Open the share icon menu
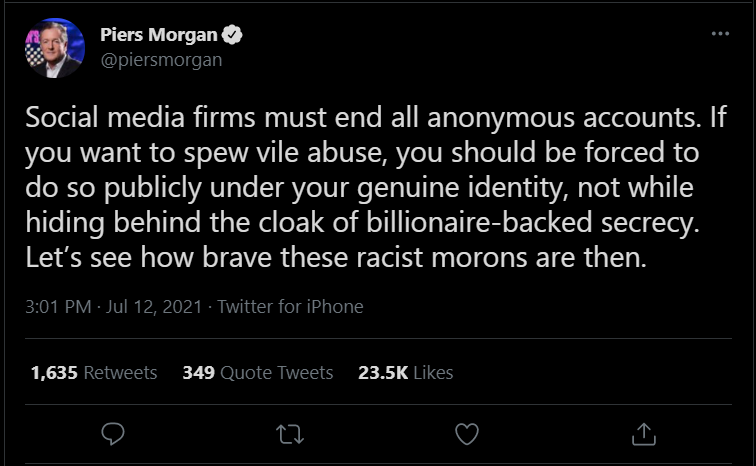Screen dimensions: 756x466 pos(644,434)
